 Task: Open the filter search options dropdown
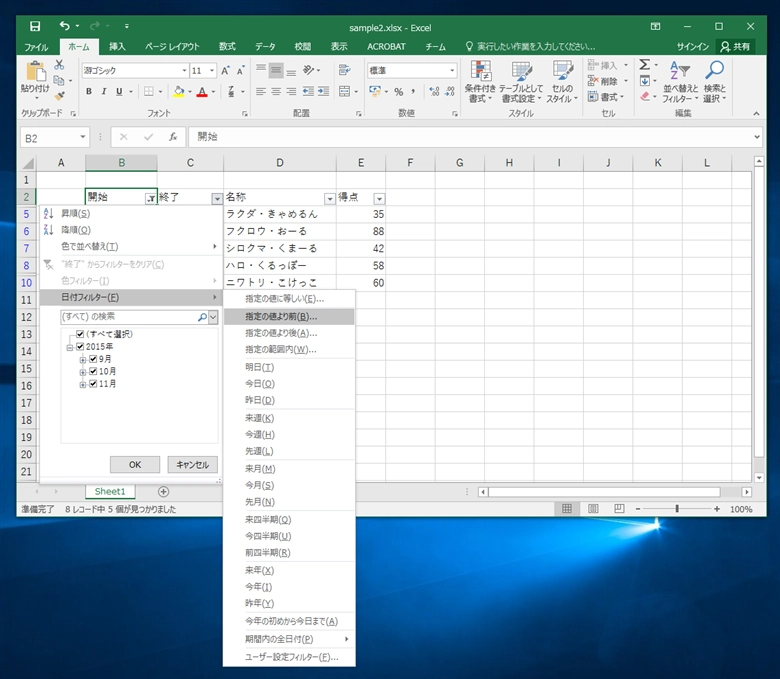(213, 317)
